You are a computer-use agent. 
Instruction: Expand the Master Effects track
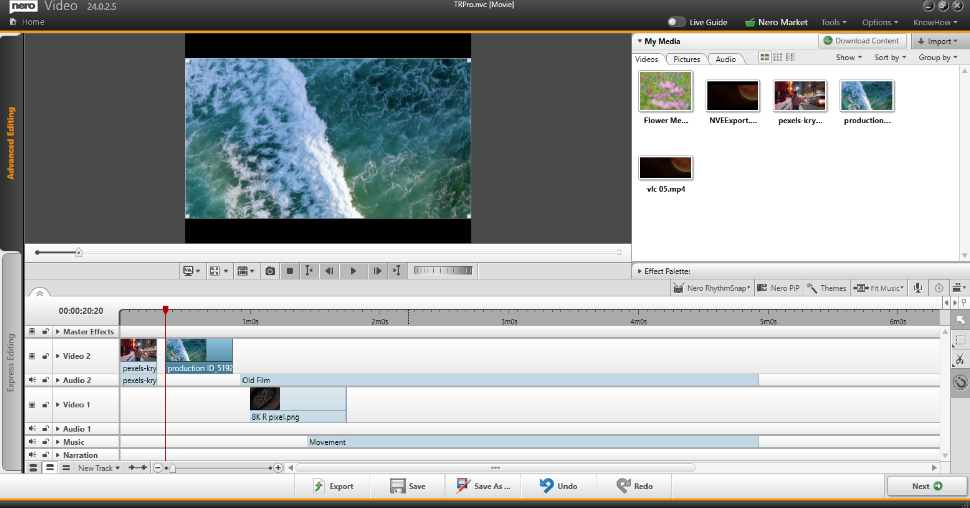(x=58, y=332)
